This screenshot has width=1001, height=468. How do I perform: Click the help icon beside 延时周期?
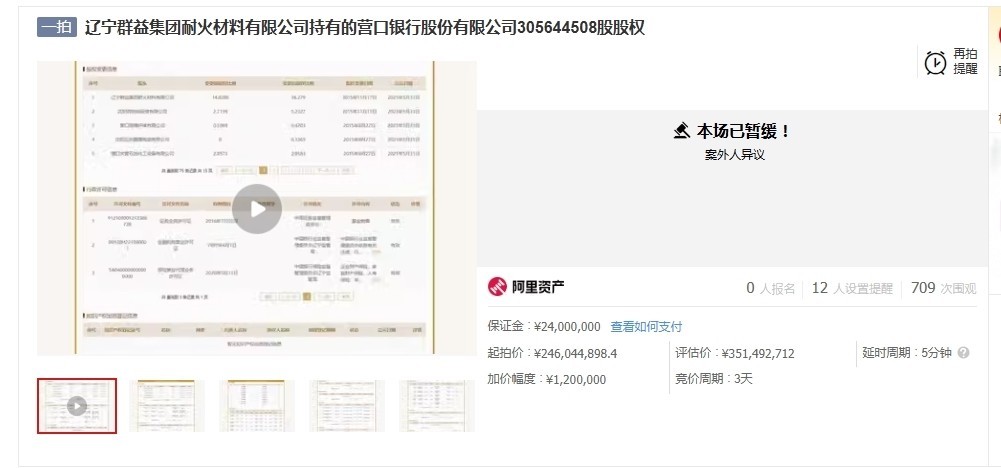(963, 353)
